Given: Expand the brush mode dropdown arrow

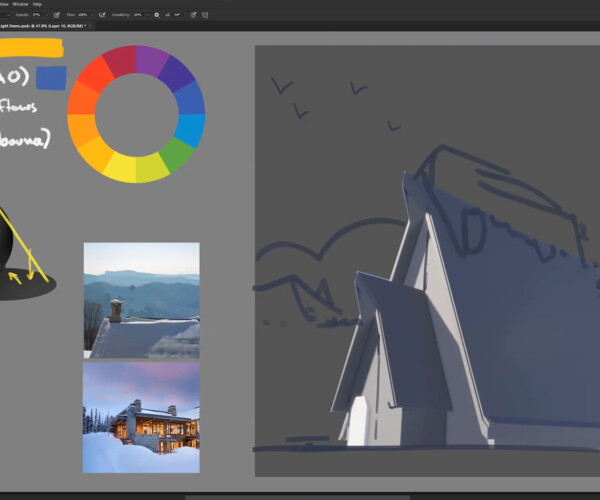Looking at the screenshot, I should (x=8, y=15).
